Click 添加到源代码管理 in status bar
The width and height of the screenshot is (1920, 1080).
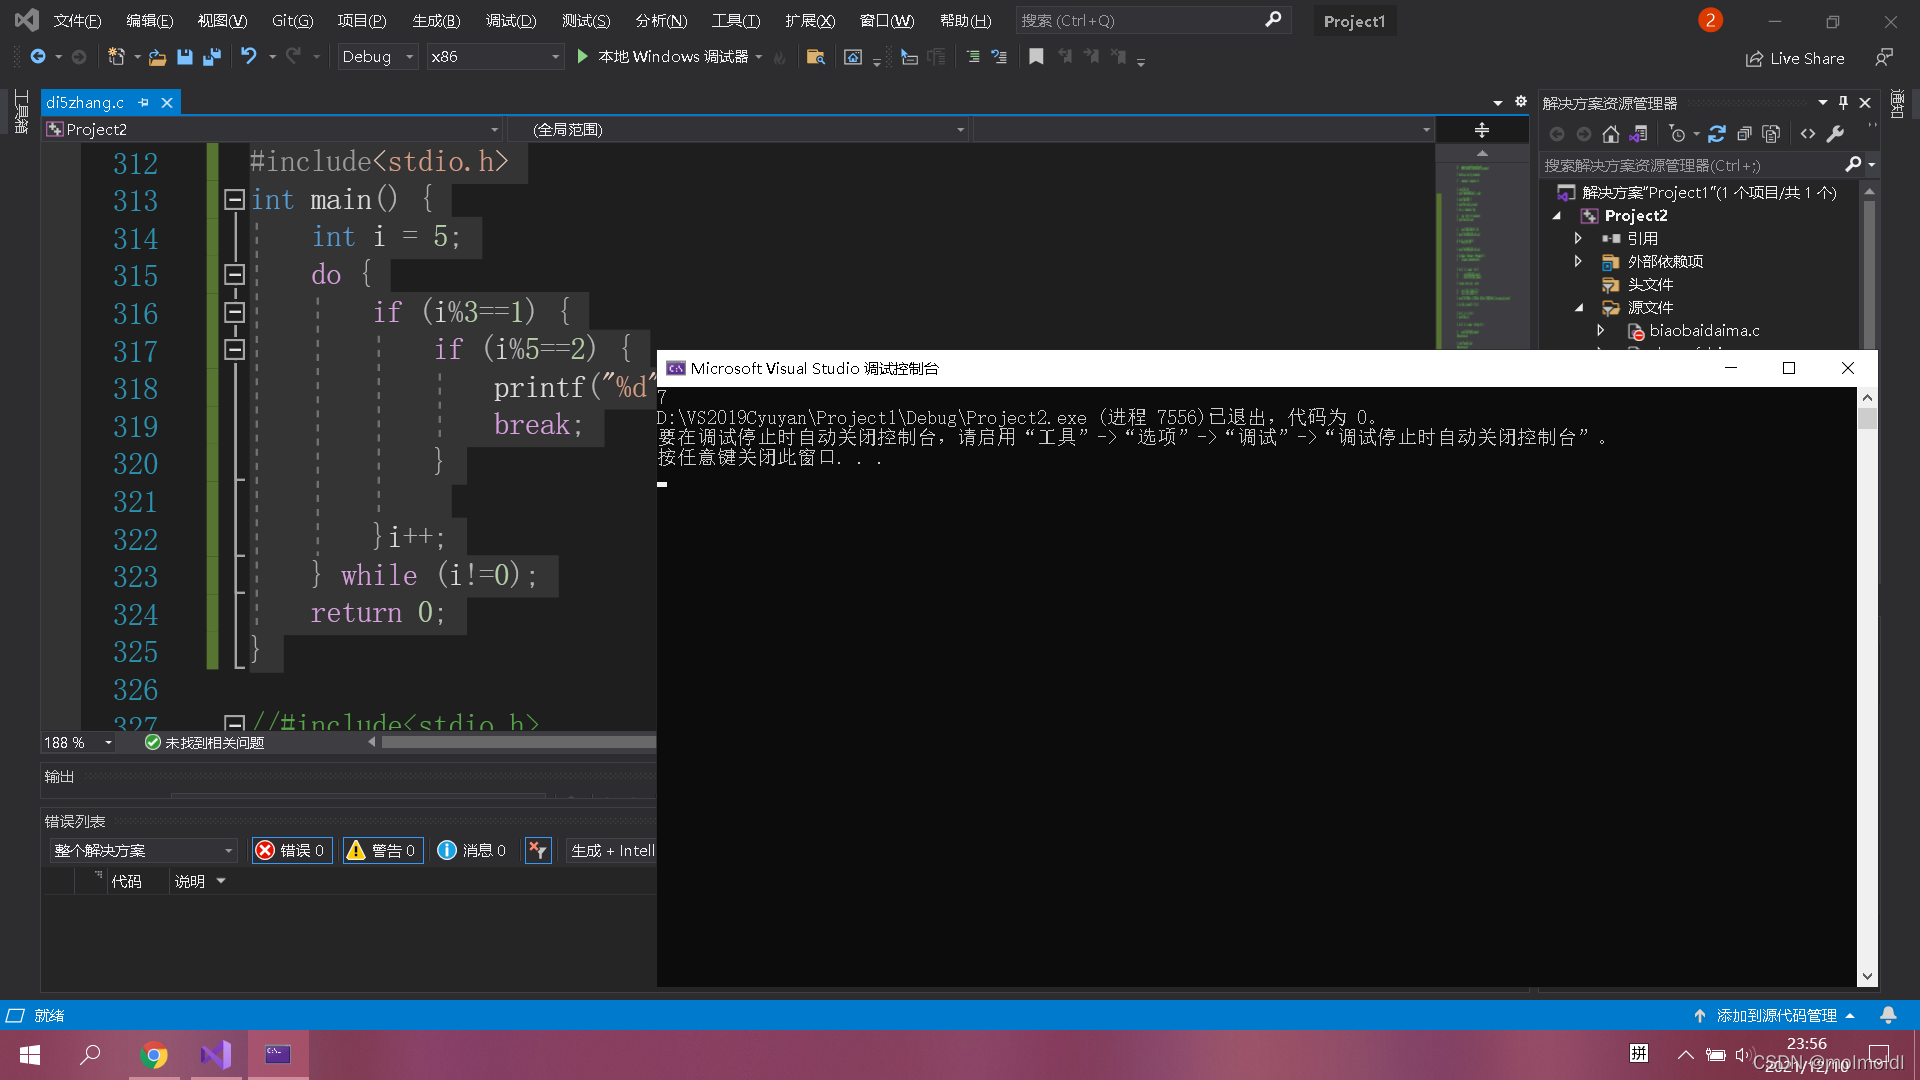(1776, 1015)
